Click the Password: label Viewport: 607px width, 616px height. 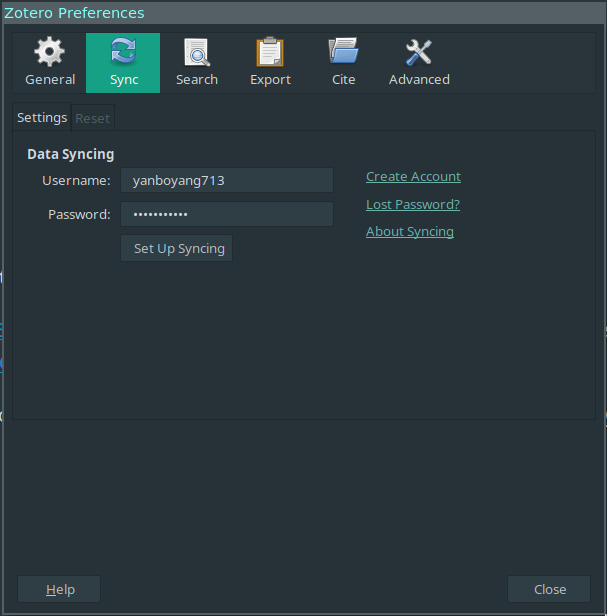[x=79, y=214]
